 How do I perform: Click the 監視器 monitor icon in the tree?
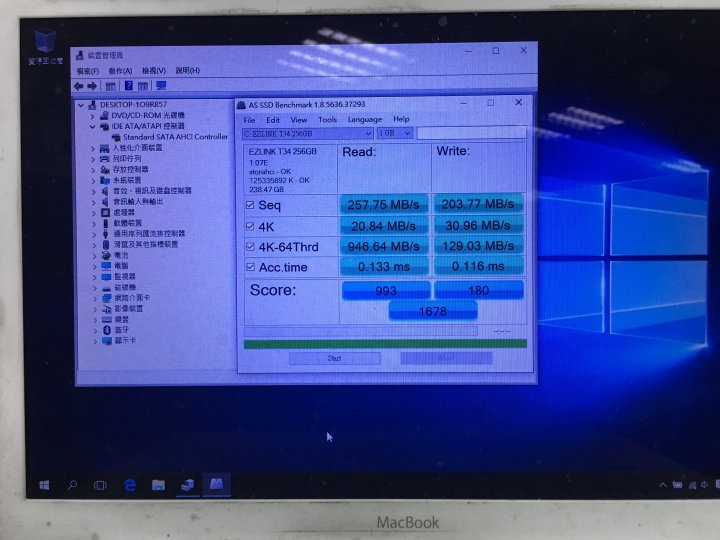tap(106, 276)
